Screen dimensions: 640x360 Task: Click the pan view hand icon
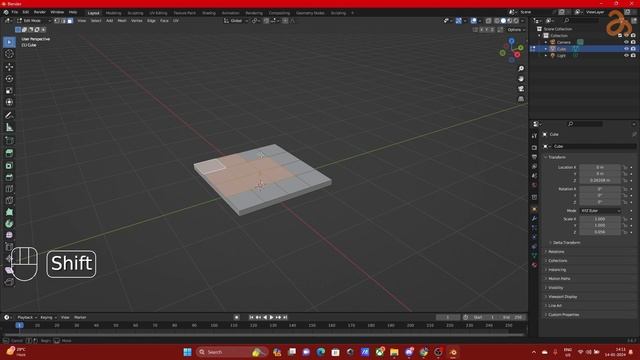pyautogui.click(x=521, y=78)
